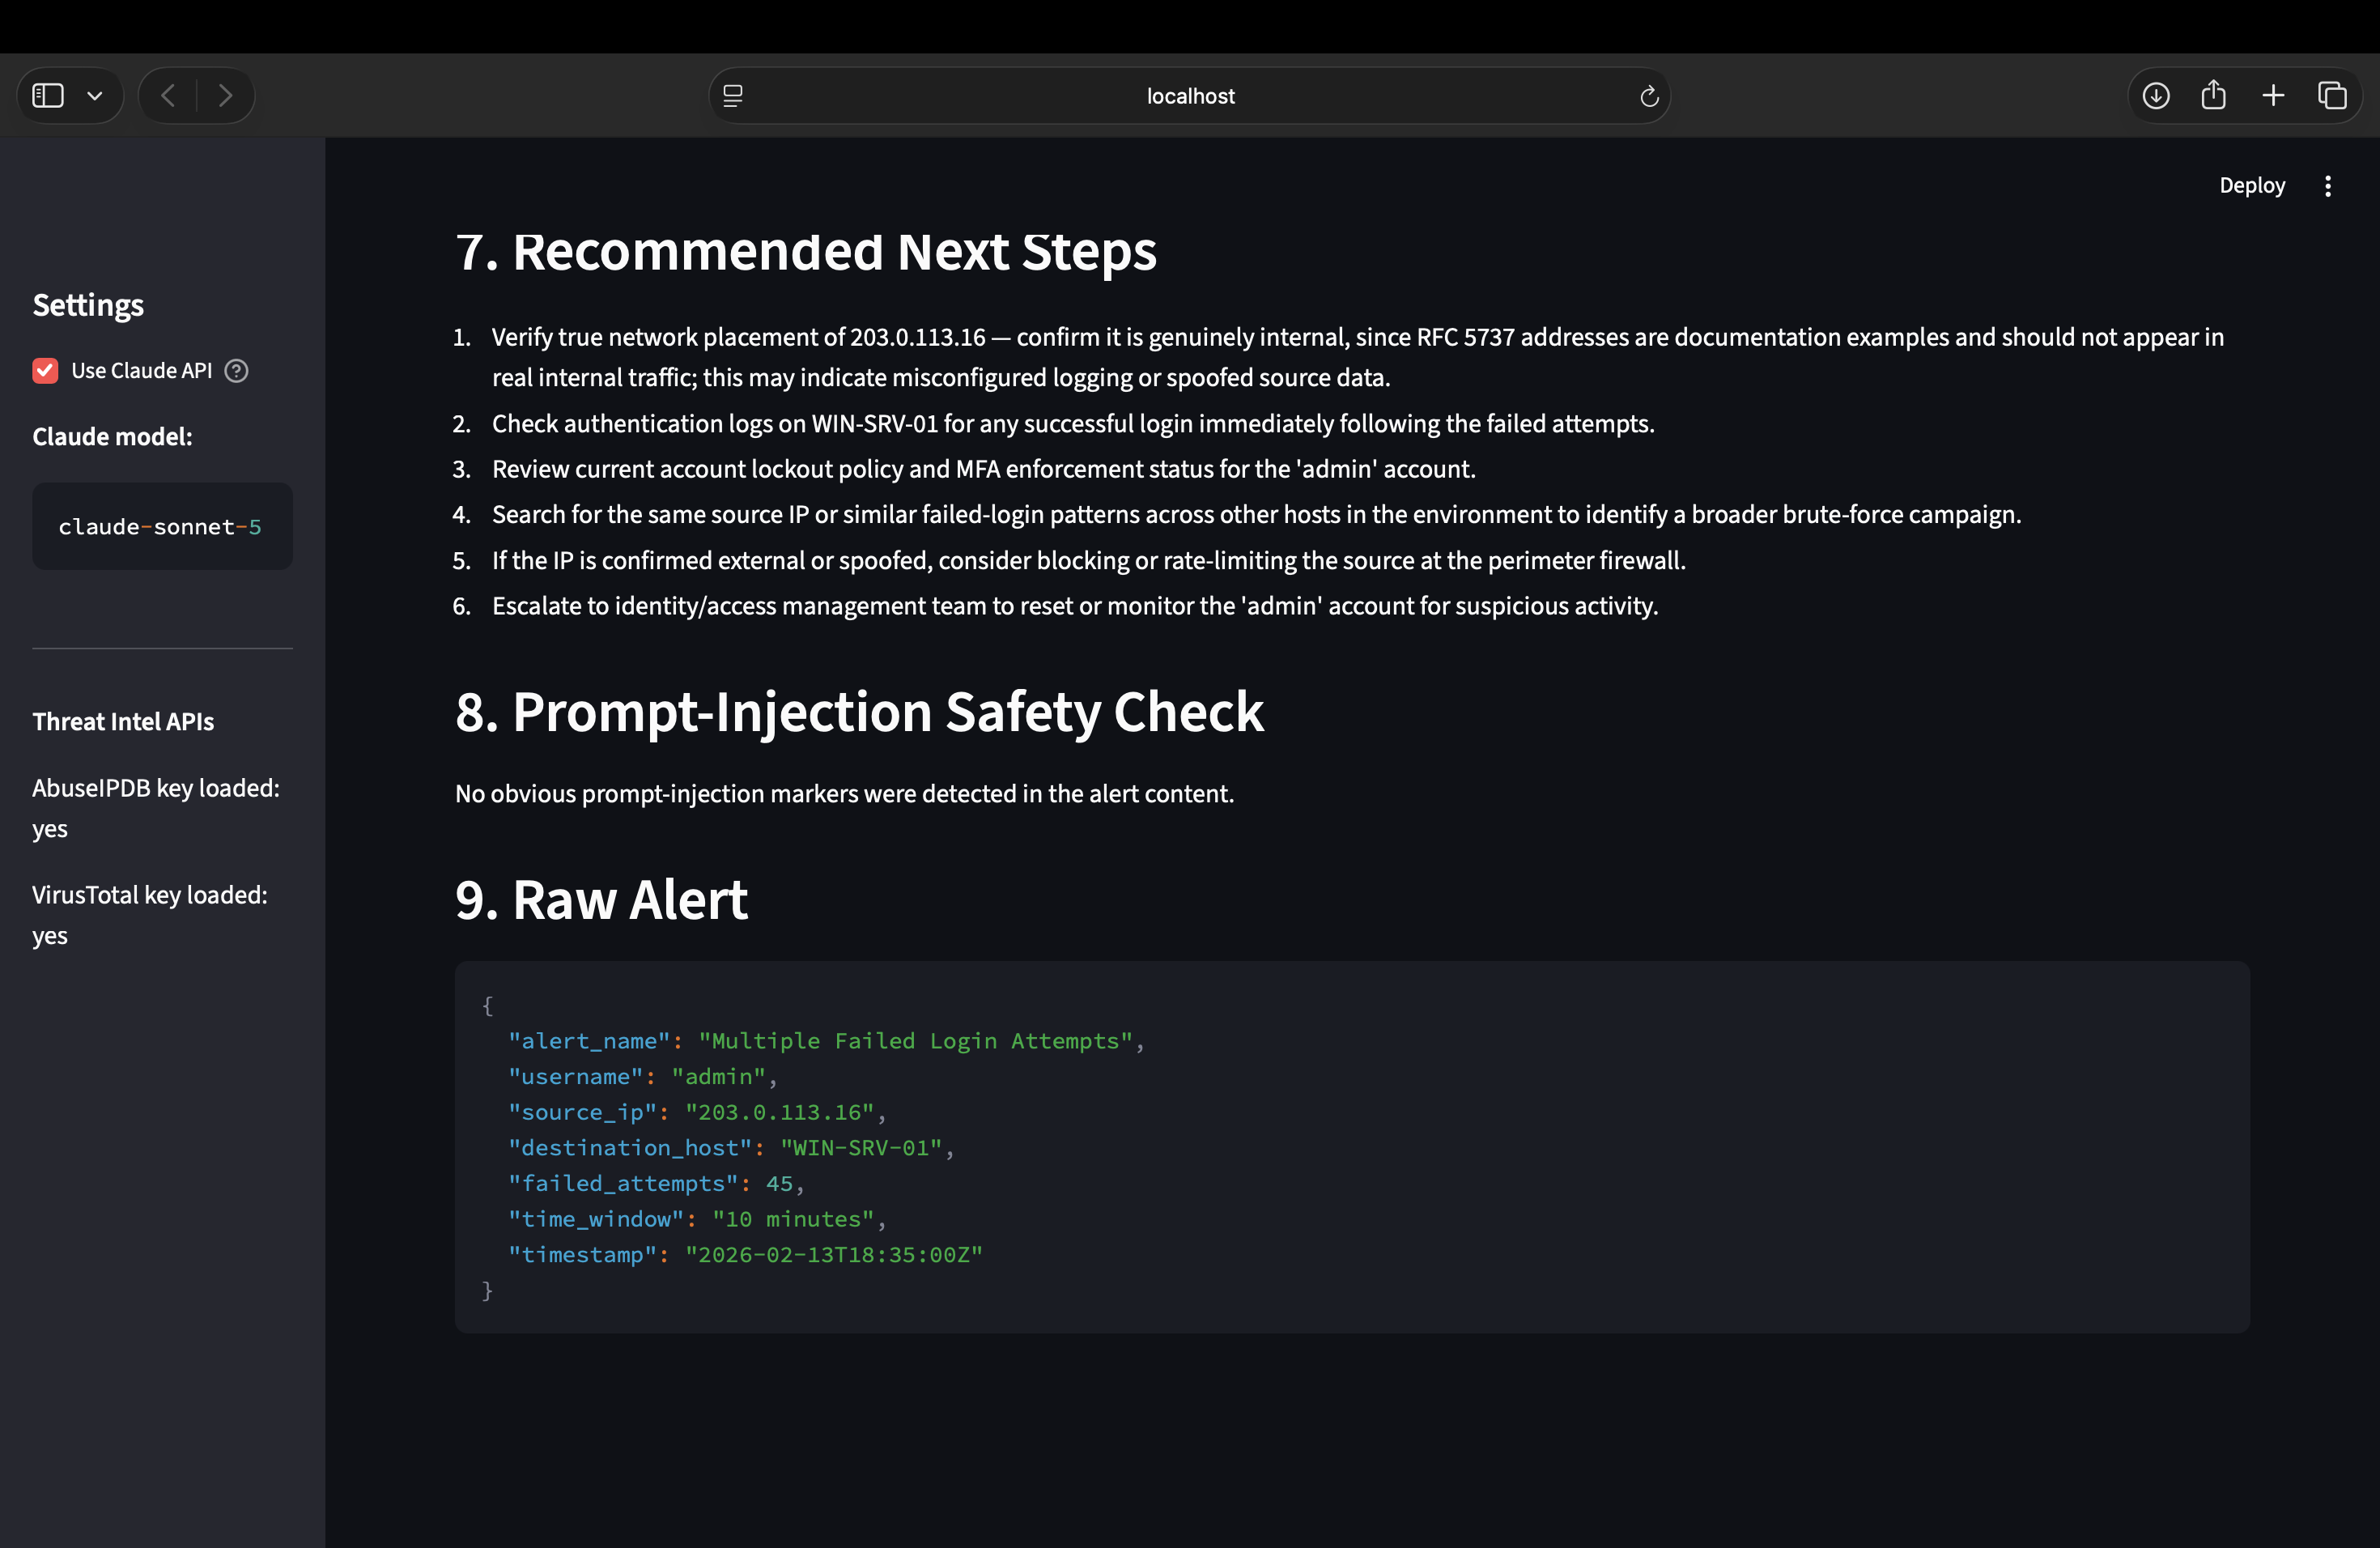Open the three-dot Streamlit main menu
2380x1548 pixels.
[2328, 186]
